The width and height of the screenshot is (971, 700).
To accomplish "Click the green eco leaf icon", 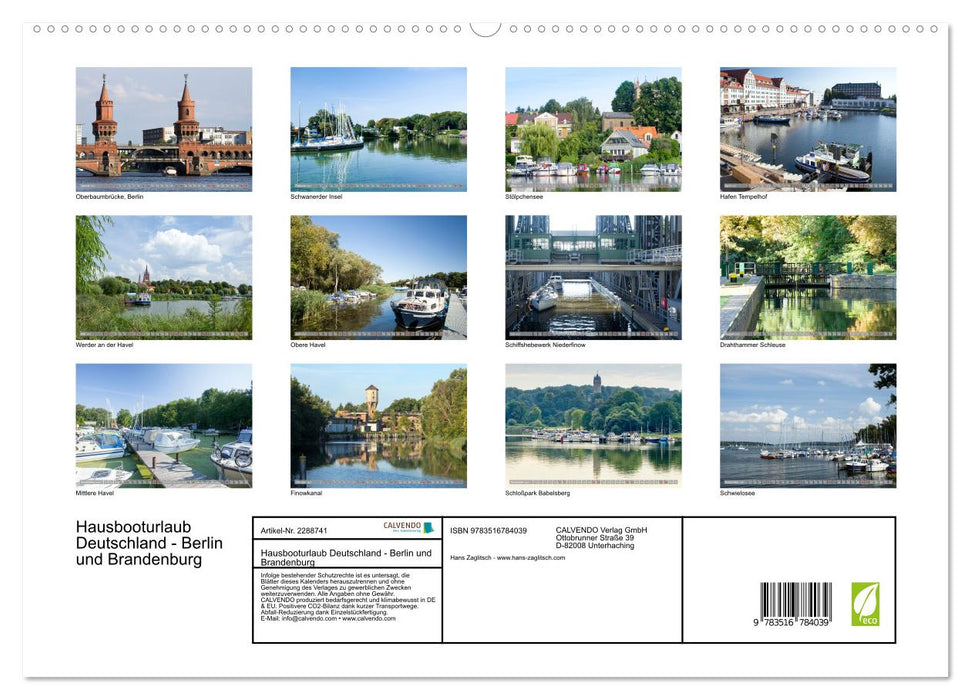I will click(865, 604).
